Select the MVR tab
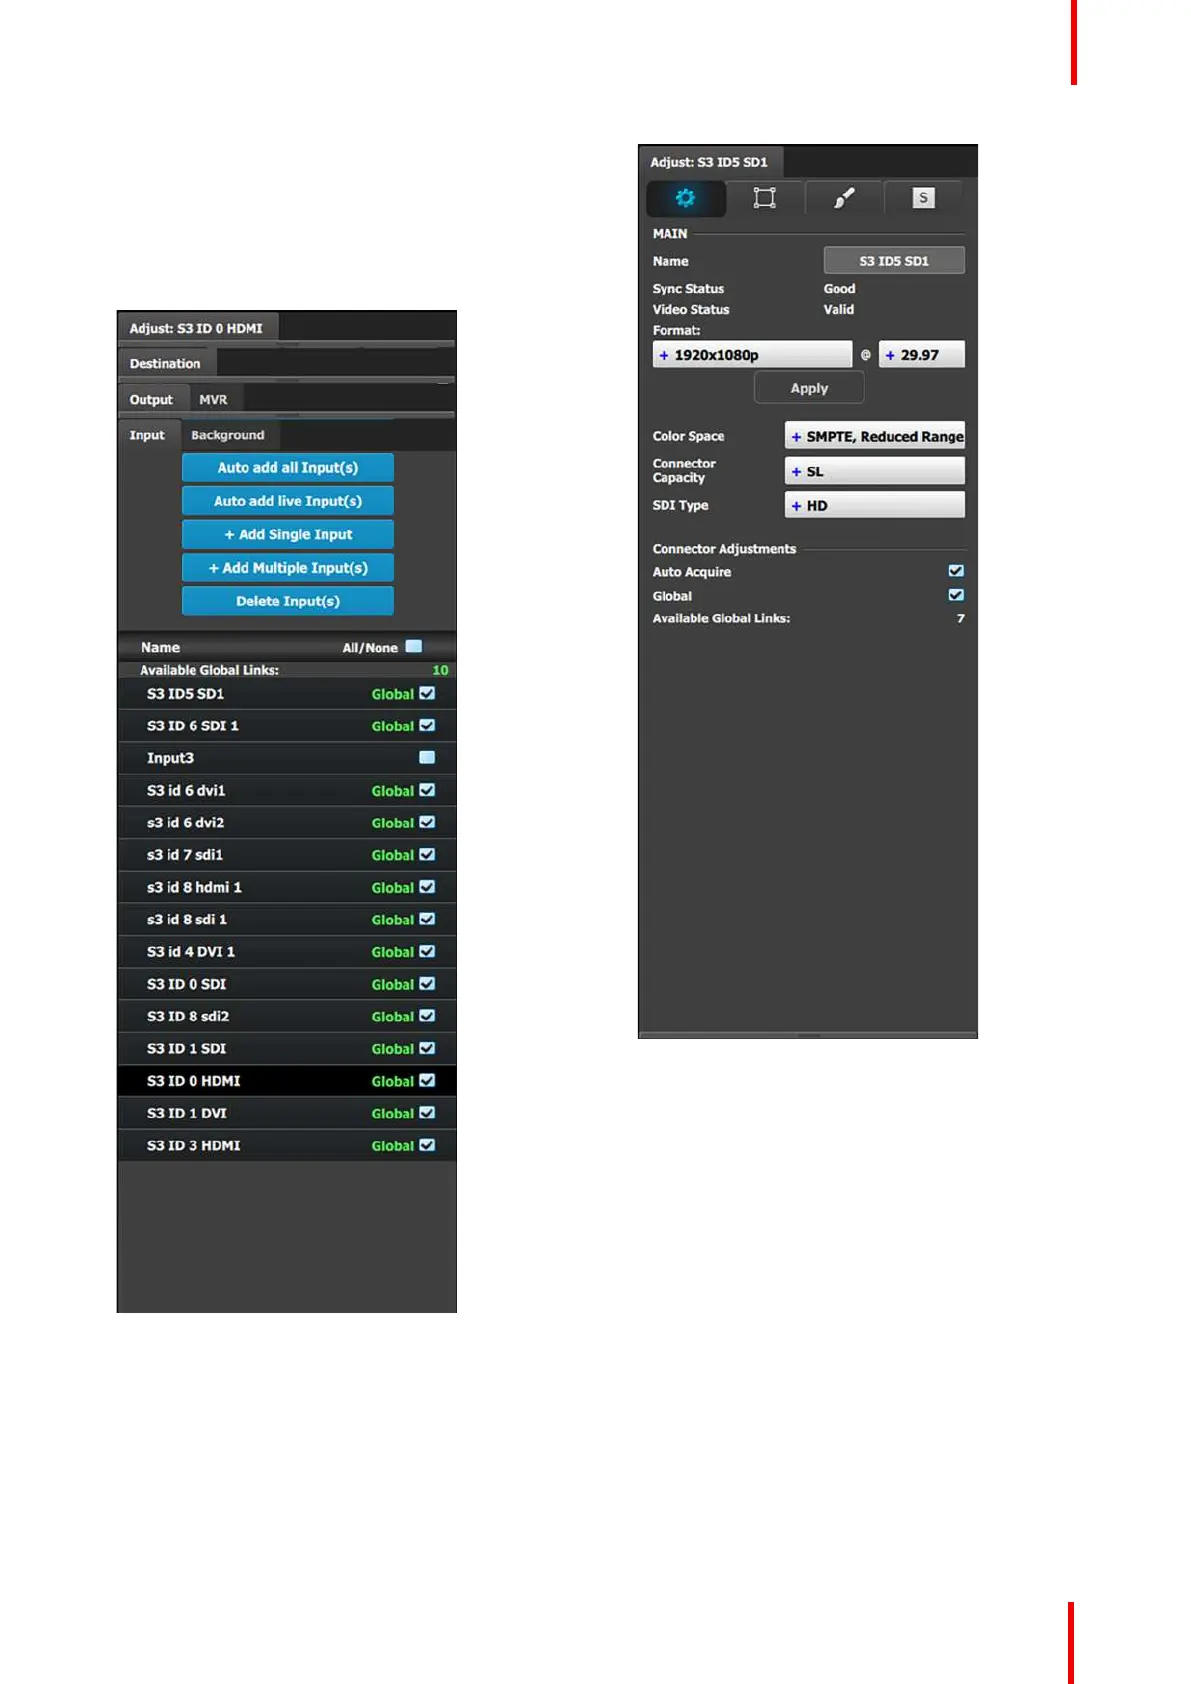 (213, 399)
